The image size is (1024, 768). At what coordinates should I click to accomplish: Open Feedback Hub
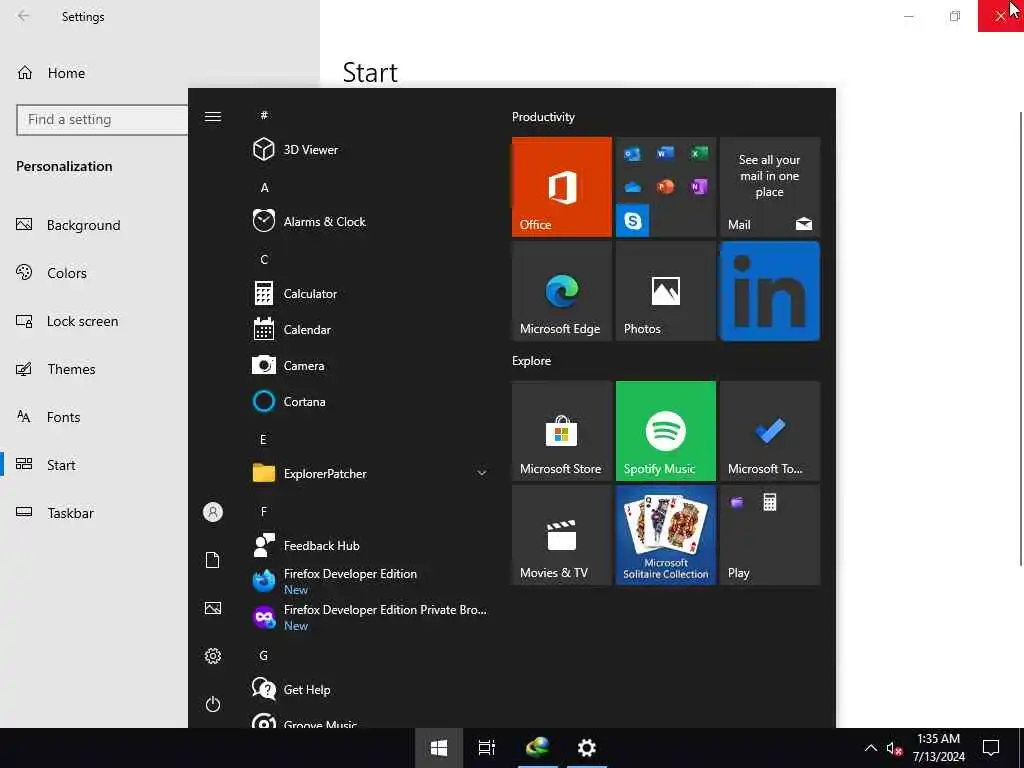[370, 545]
